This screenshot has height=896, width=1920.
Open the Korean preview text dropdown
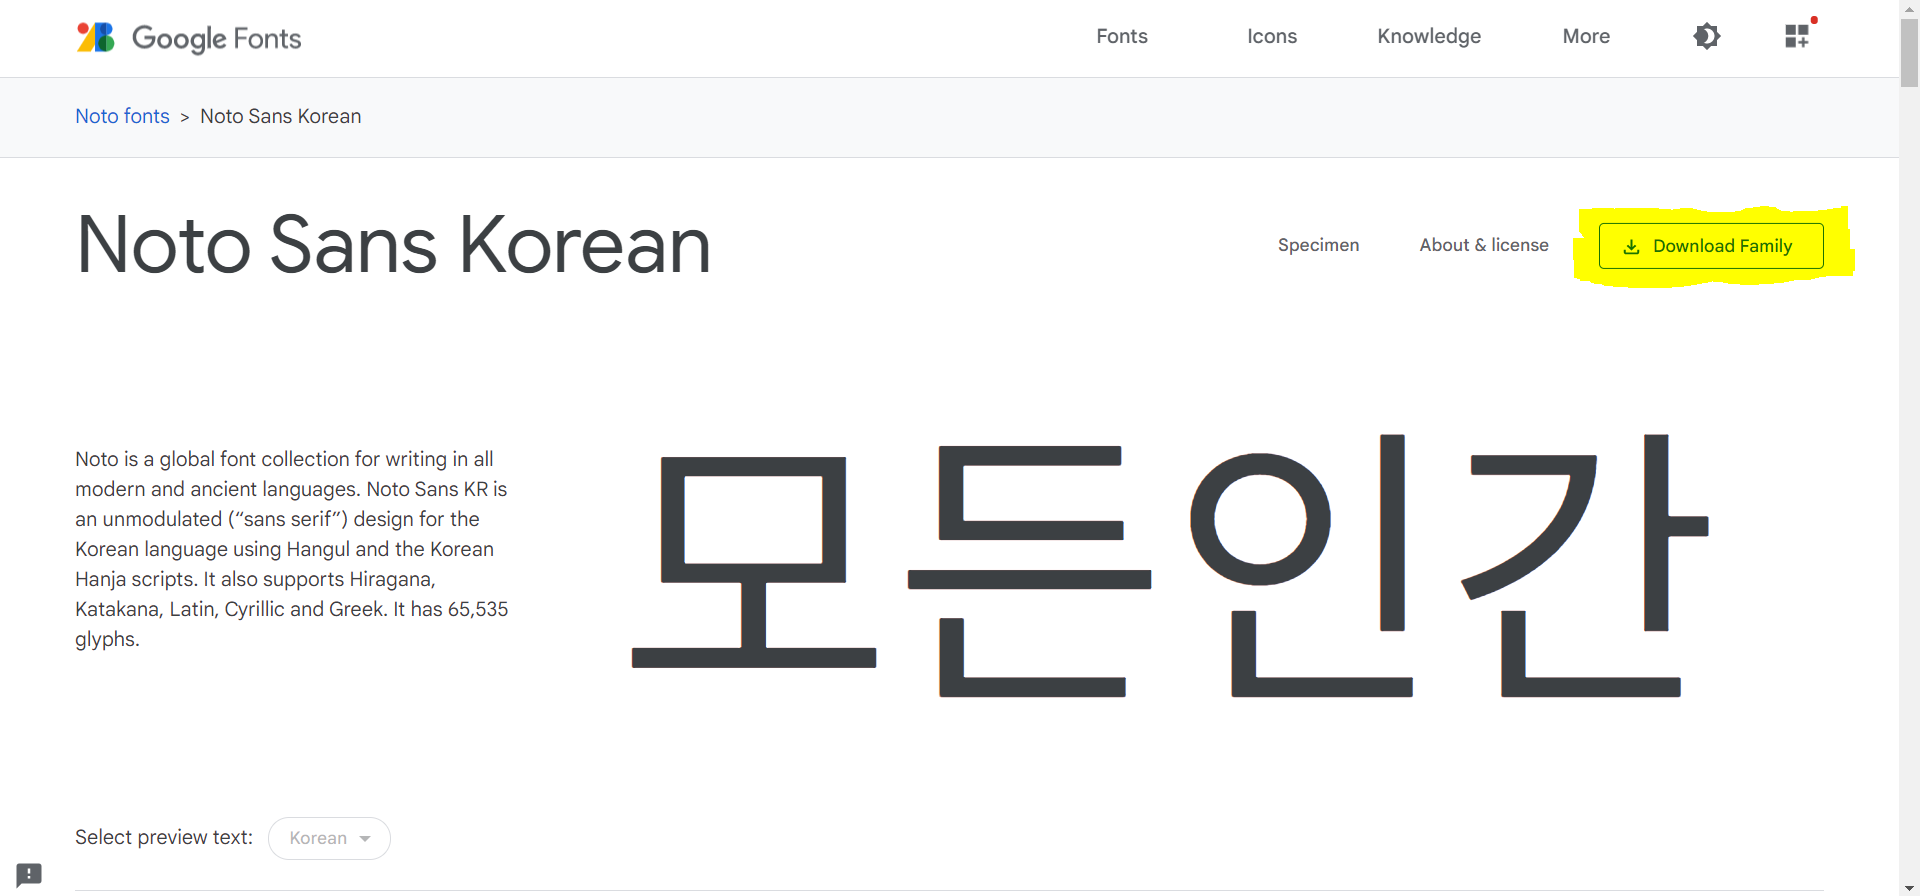(x=329, y=838)
